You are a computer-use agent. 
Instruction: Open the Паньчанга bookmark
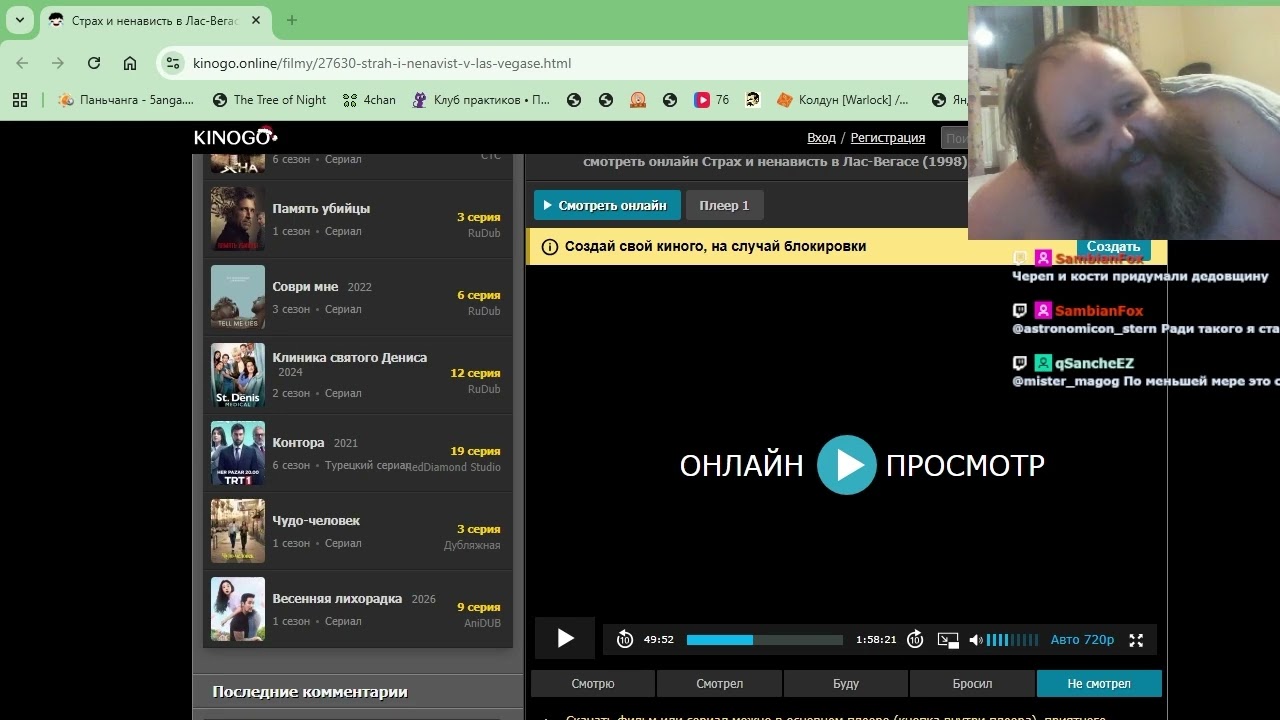point(126,100)
